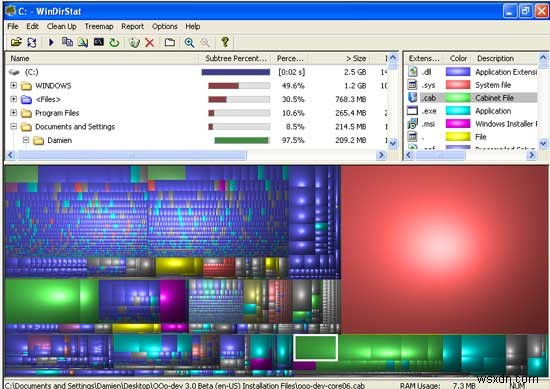Click the WinDirStat title bar tree icon
This screenshot has width=550, height=389.
pyautogui.click(x=11, y=11)
